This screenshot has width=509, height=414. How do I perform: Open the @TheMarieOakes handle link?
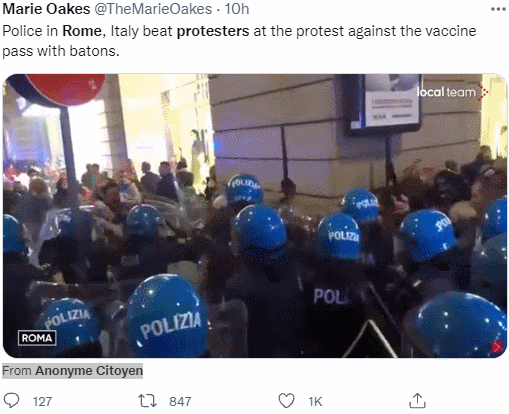153,9
